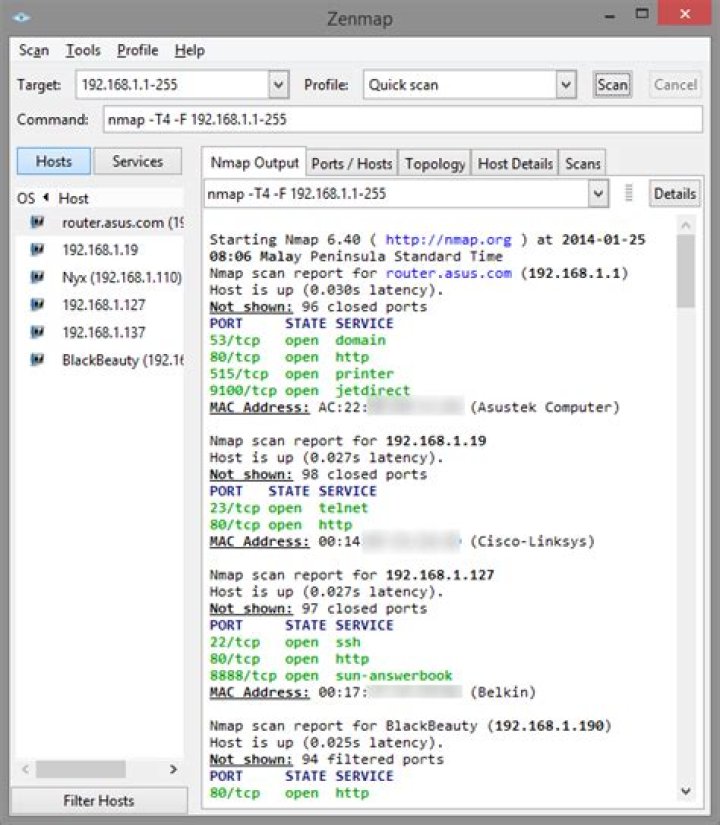Toggle the OS column sort arrow

coord(46,197)
